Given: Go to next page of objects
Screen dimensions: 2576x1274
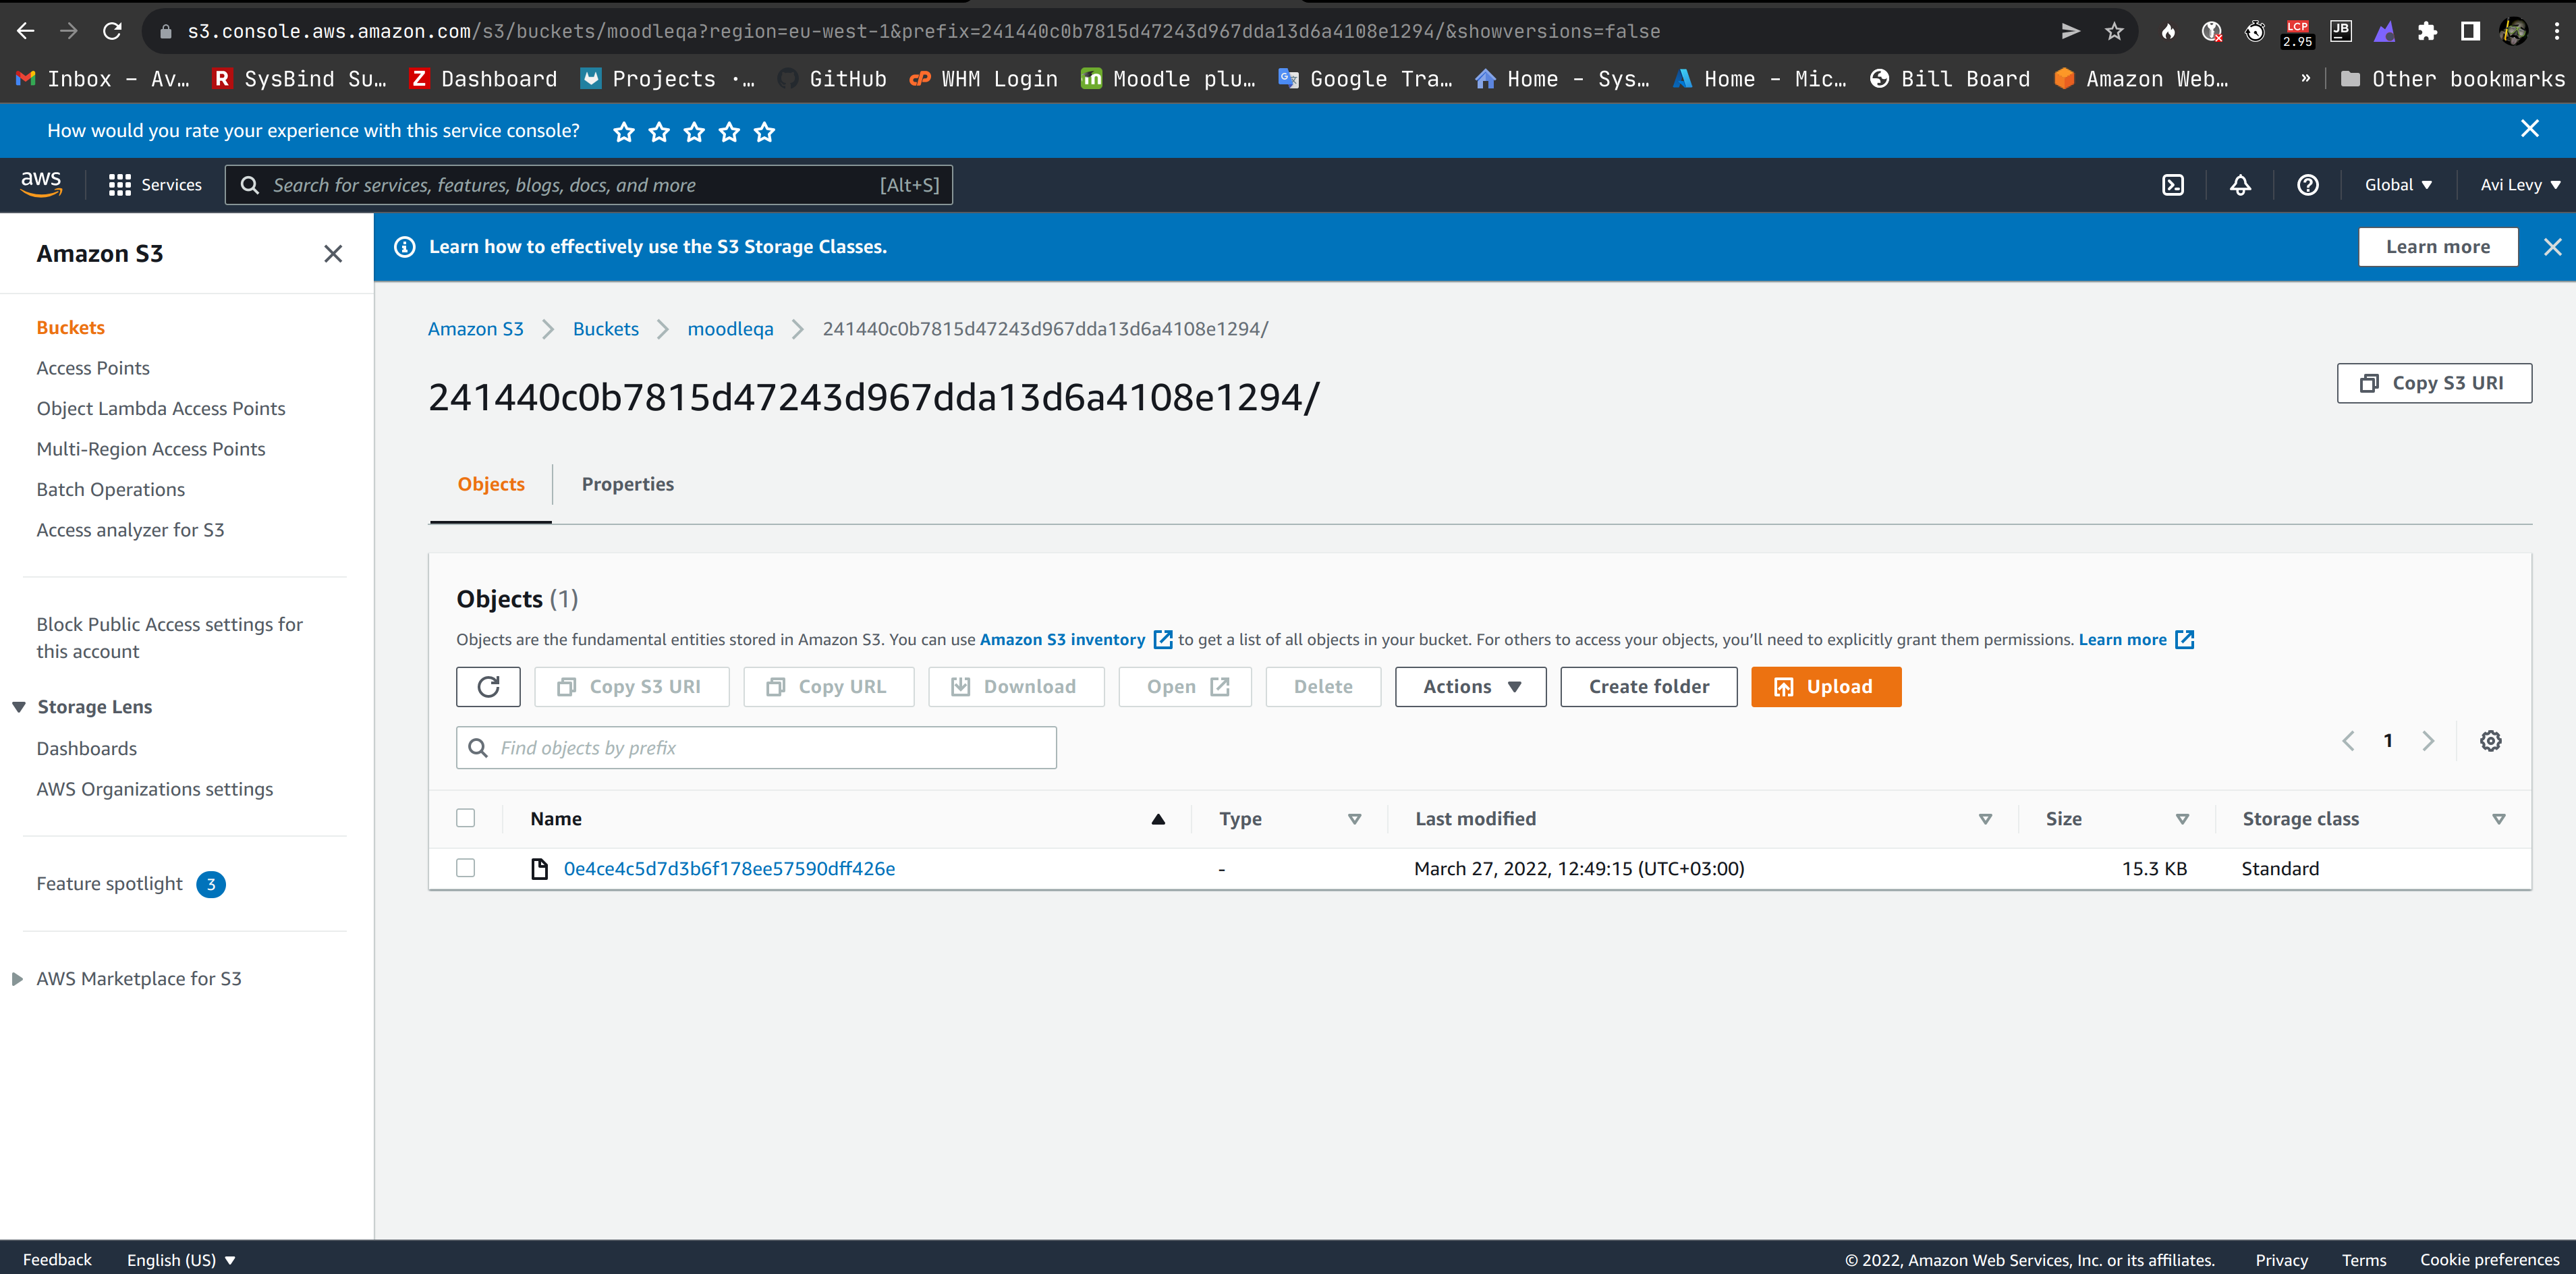Looking at the screenshot, I should tap(2428, 741).
